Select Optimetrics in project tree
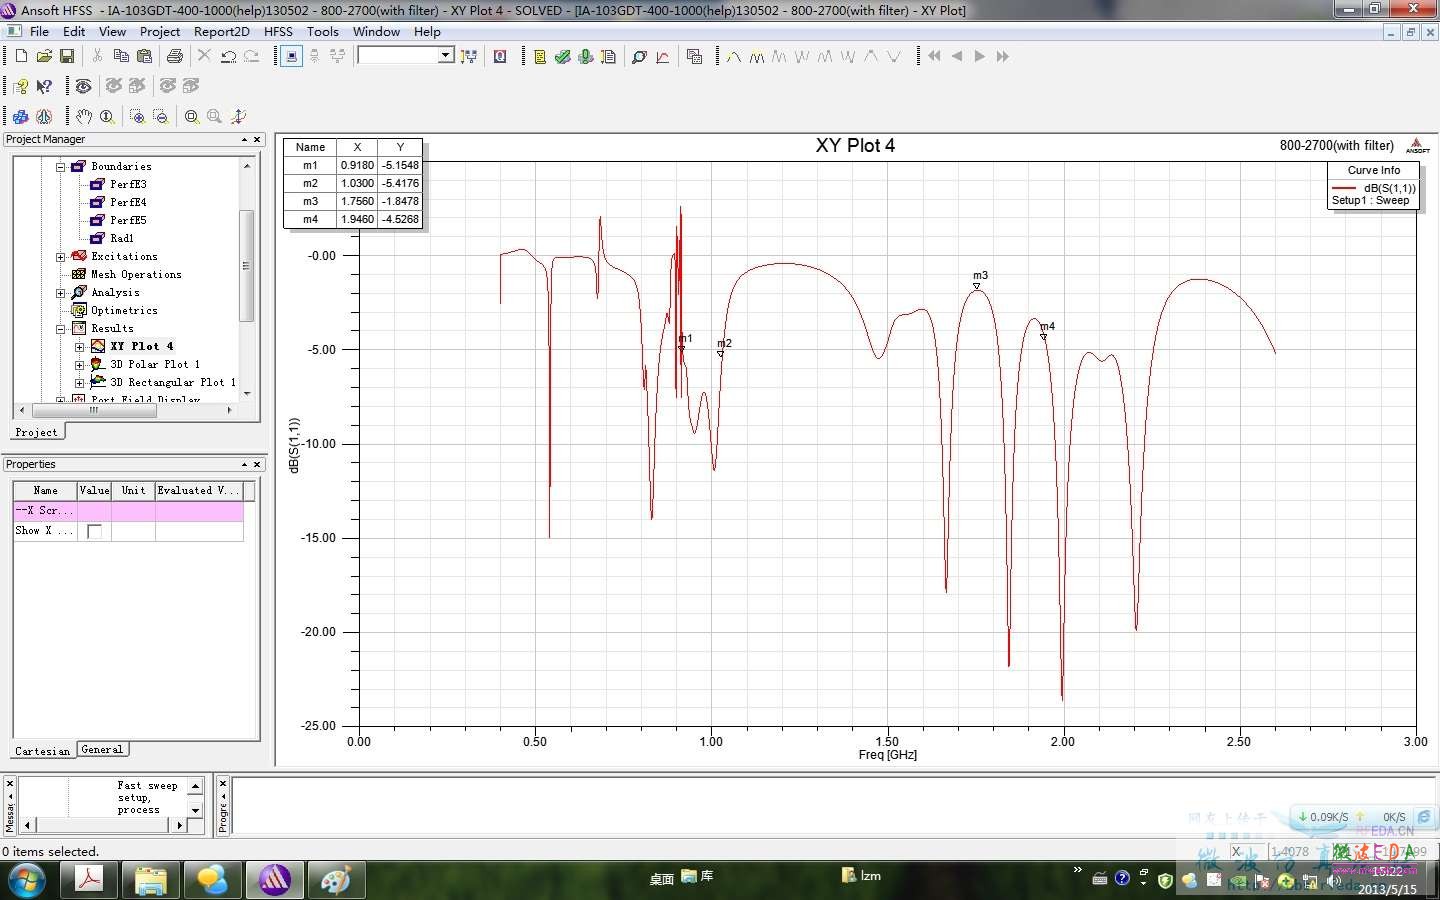This screenshot has width=1440, height=900. coord(124,311)
